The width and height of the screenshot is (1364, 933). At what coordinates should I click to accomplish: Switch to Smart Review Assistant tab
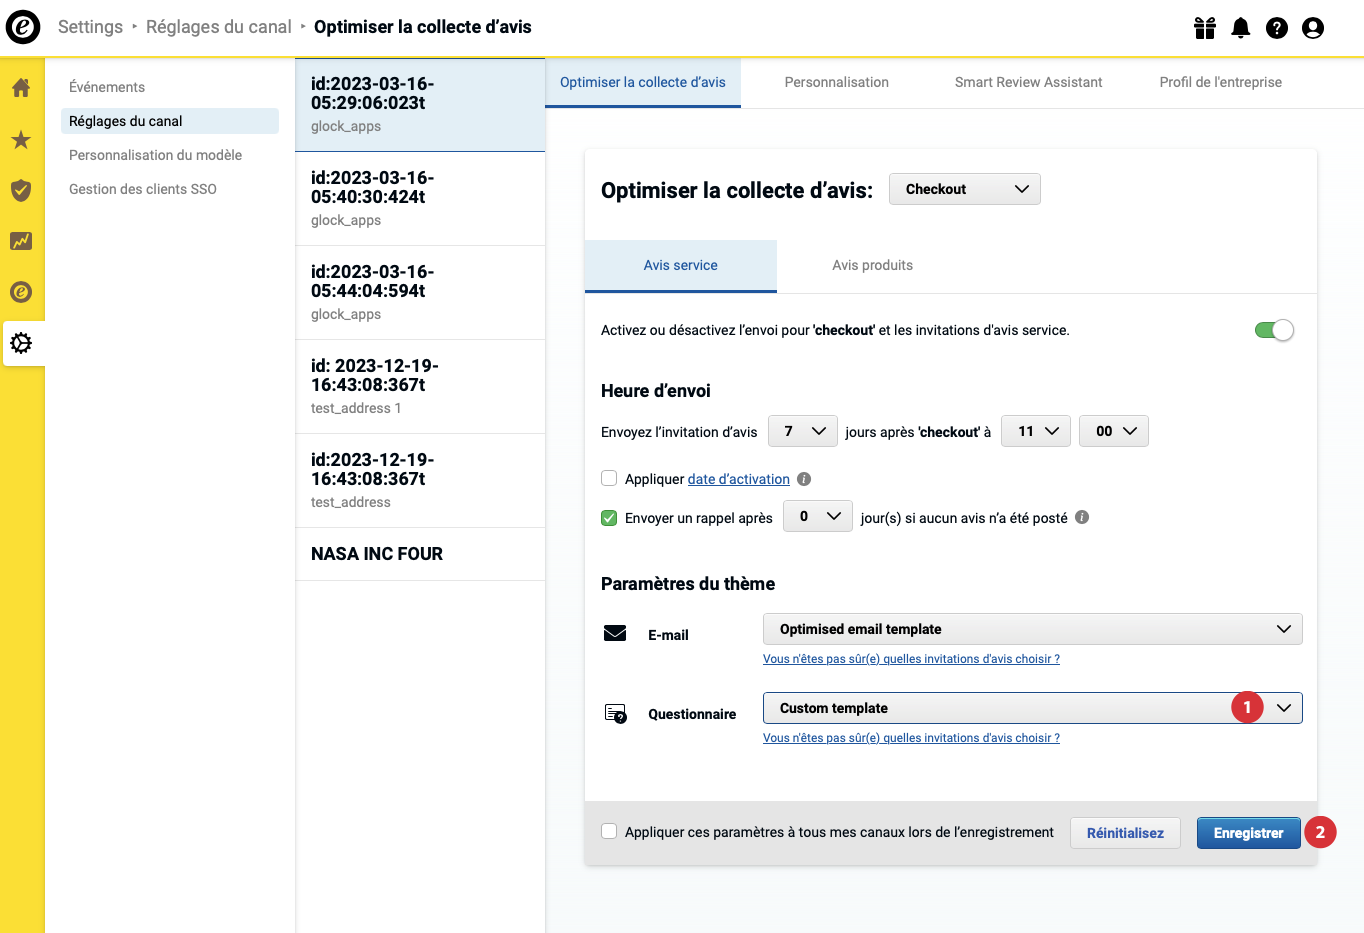coord(1028,82)
